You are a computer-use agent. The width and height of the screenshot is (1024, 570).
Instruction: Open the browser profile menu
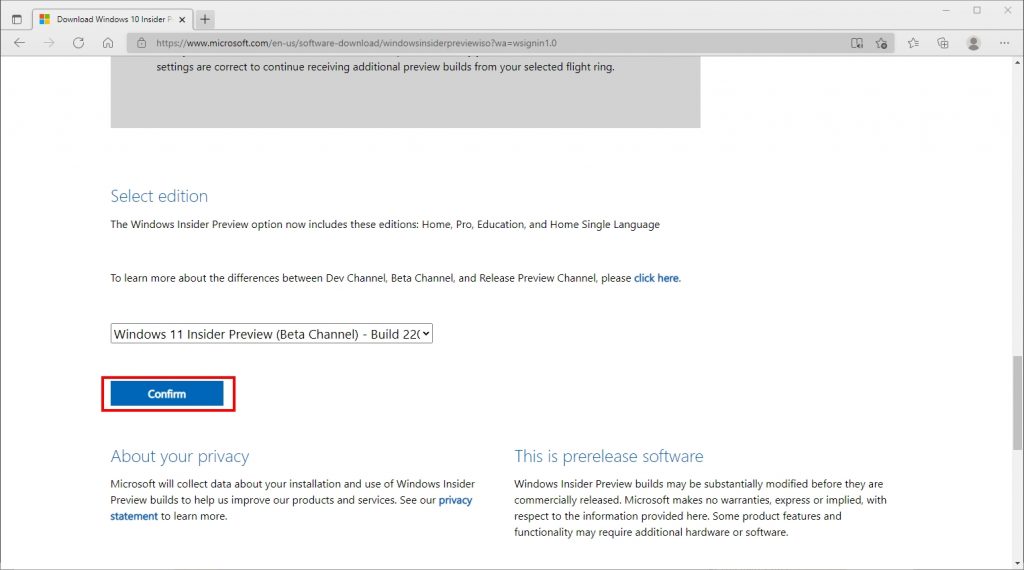coord(973,43)
